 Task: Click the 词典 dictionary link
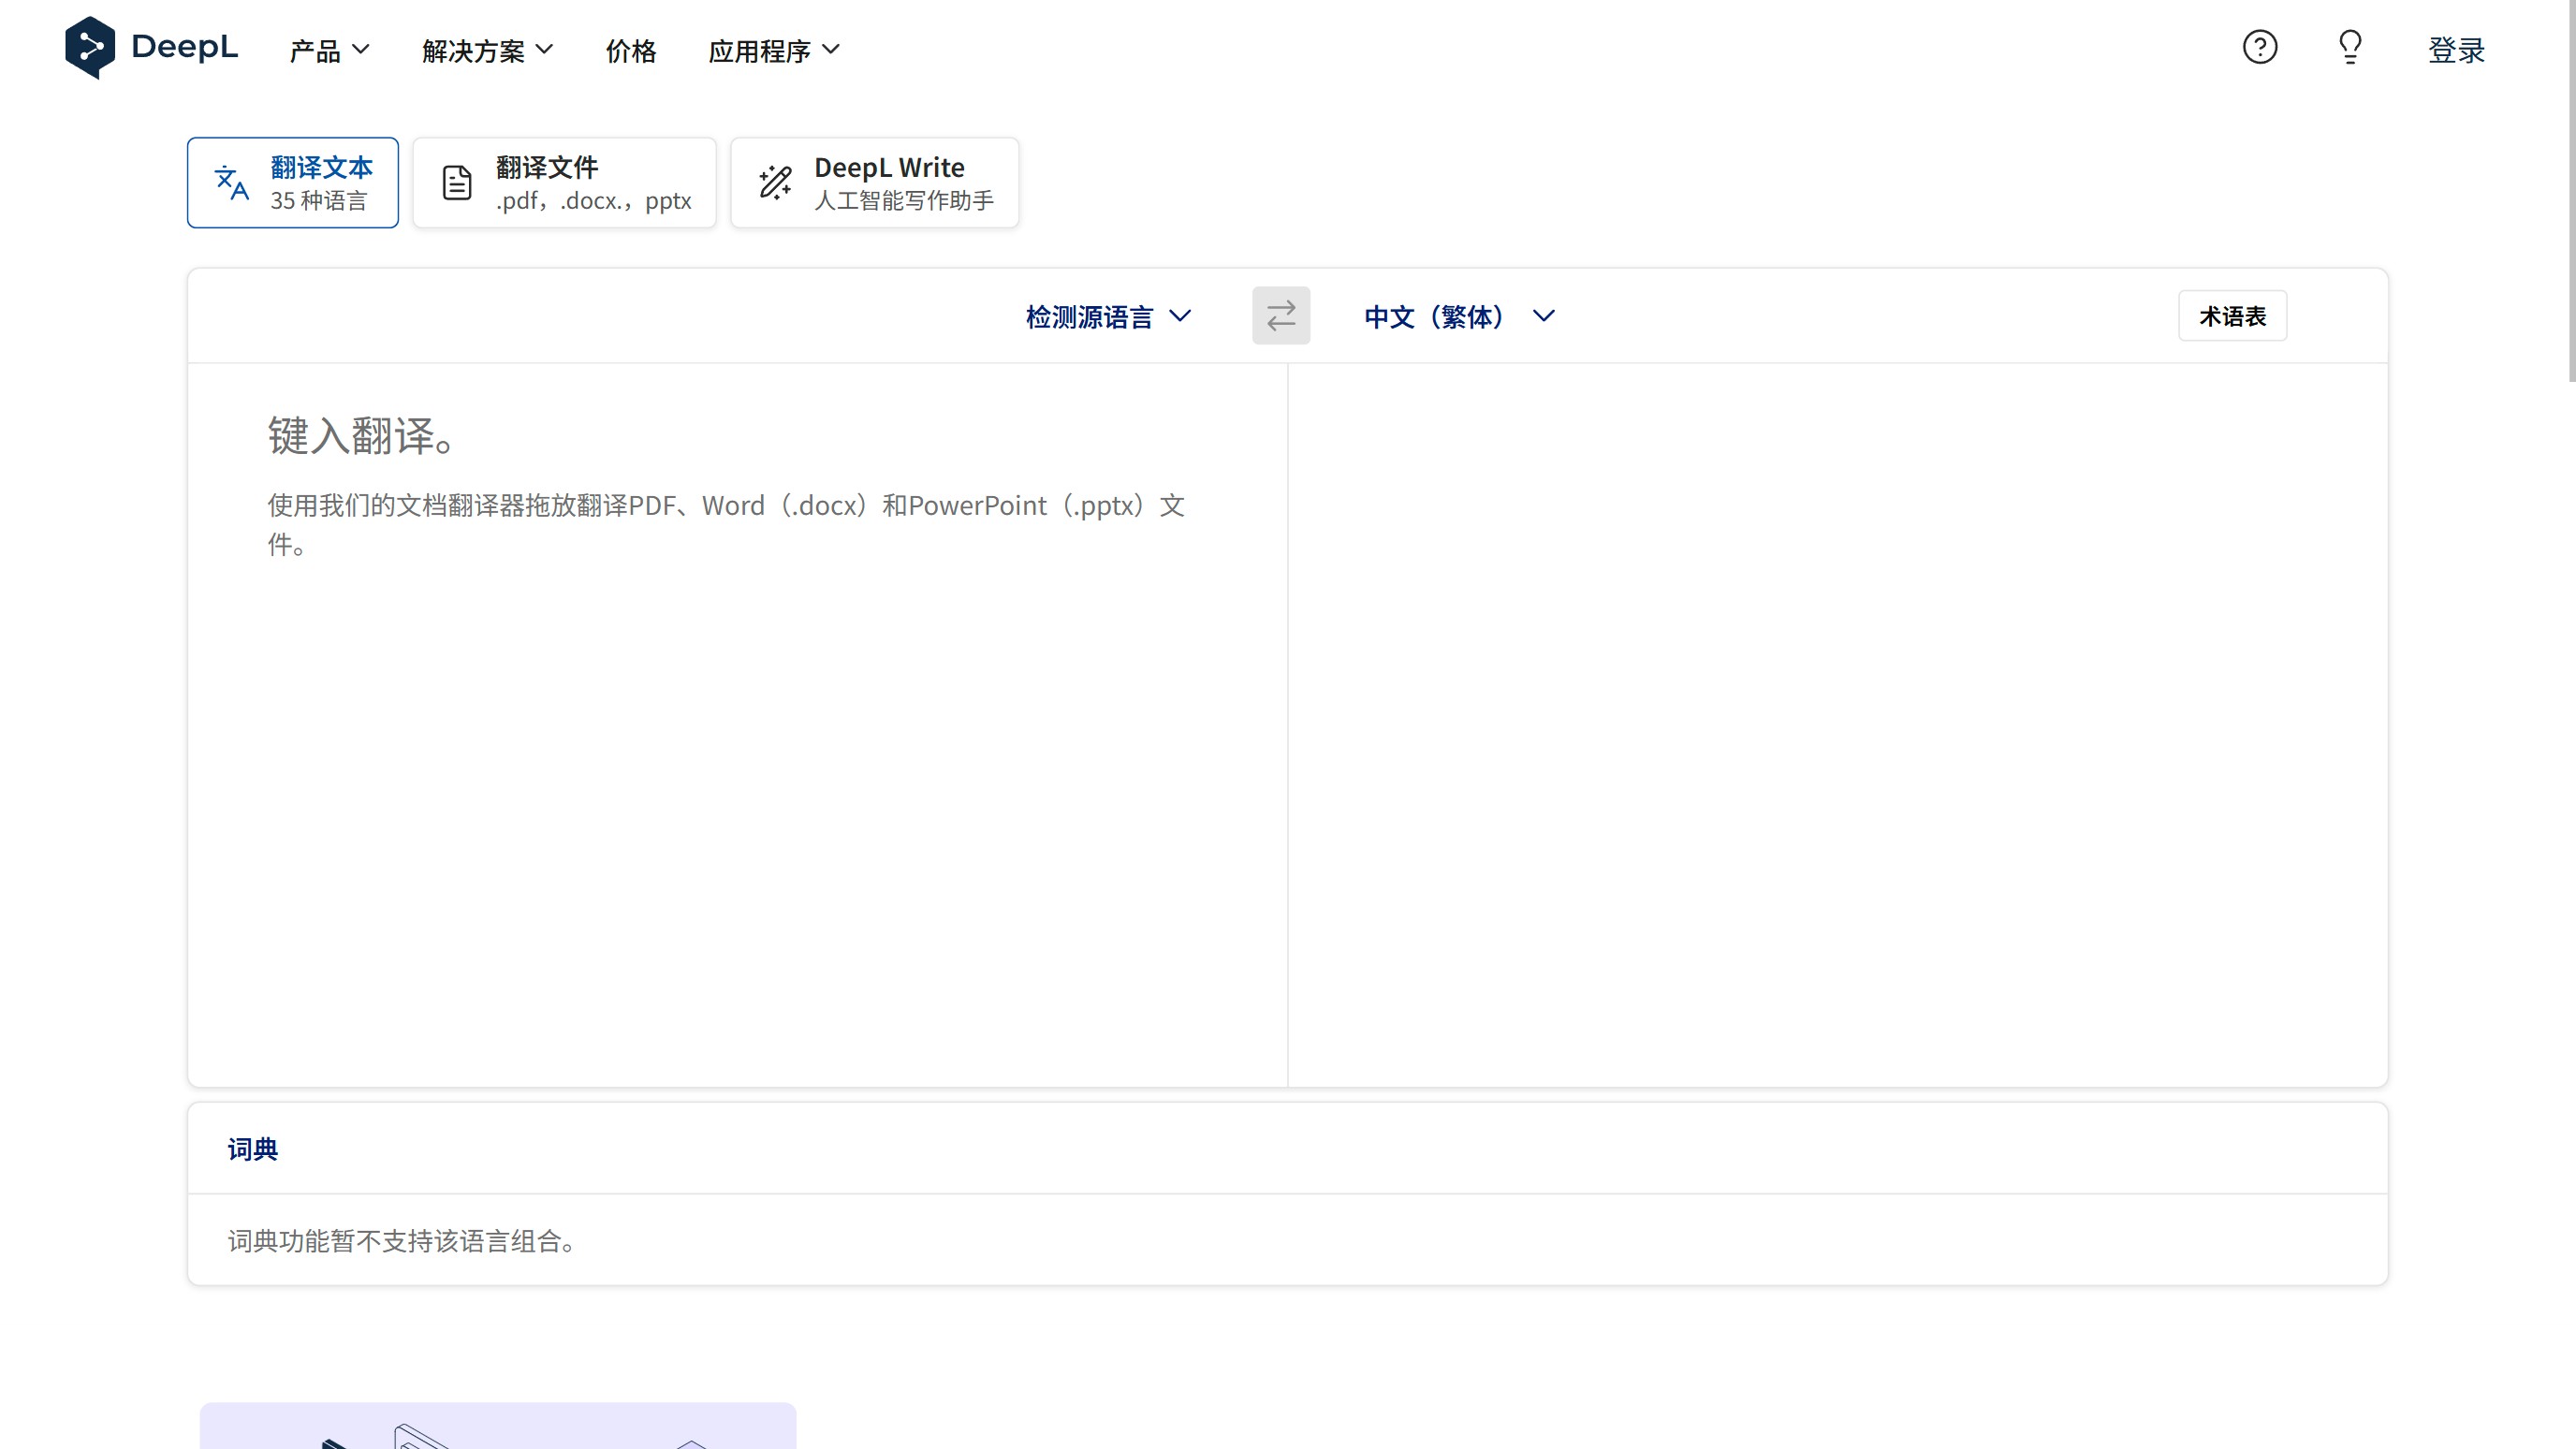click(x=252, y=1149)
